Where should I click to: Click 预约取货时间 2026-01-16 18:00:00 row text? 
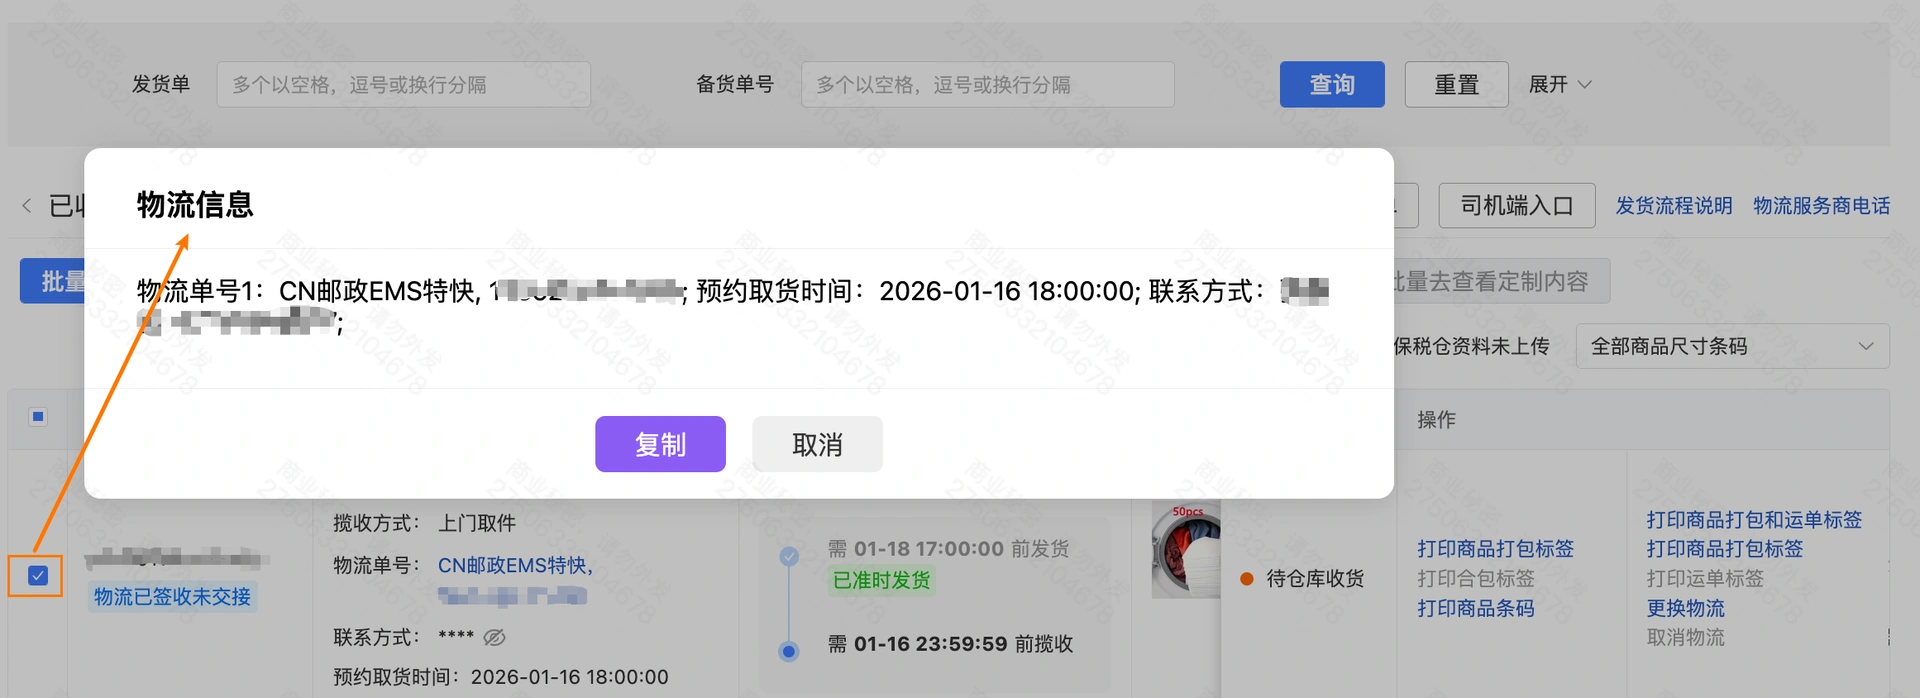click(x=501, y=677)
